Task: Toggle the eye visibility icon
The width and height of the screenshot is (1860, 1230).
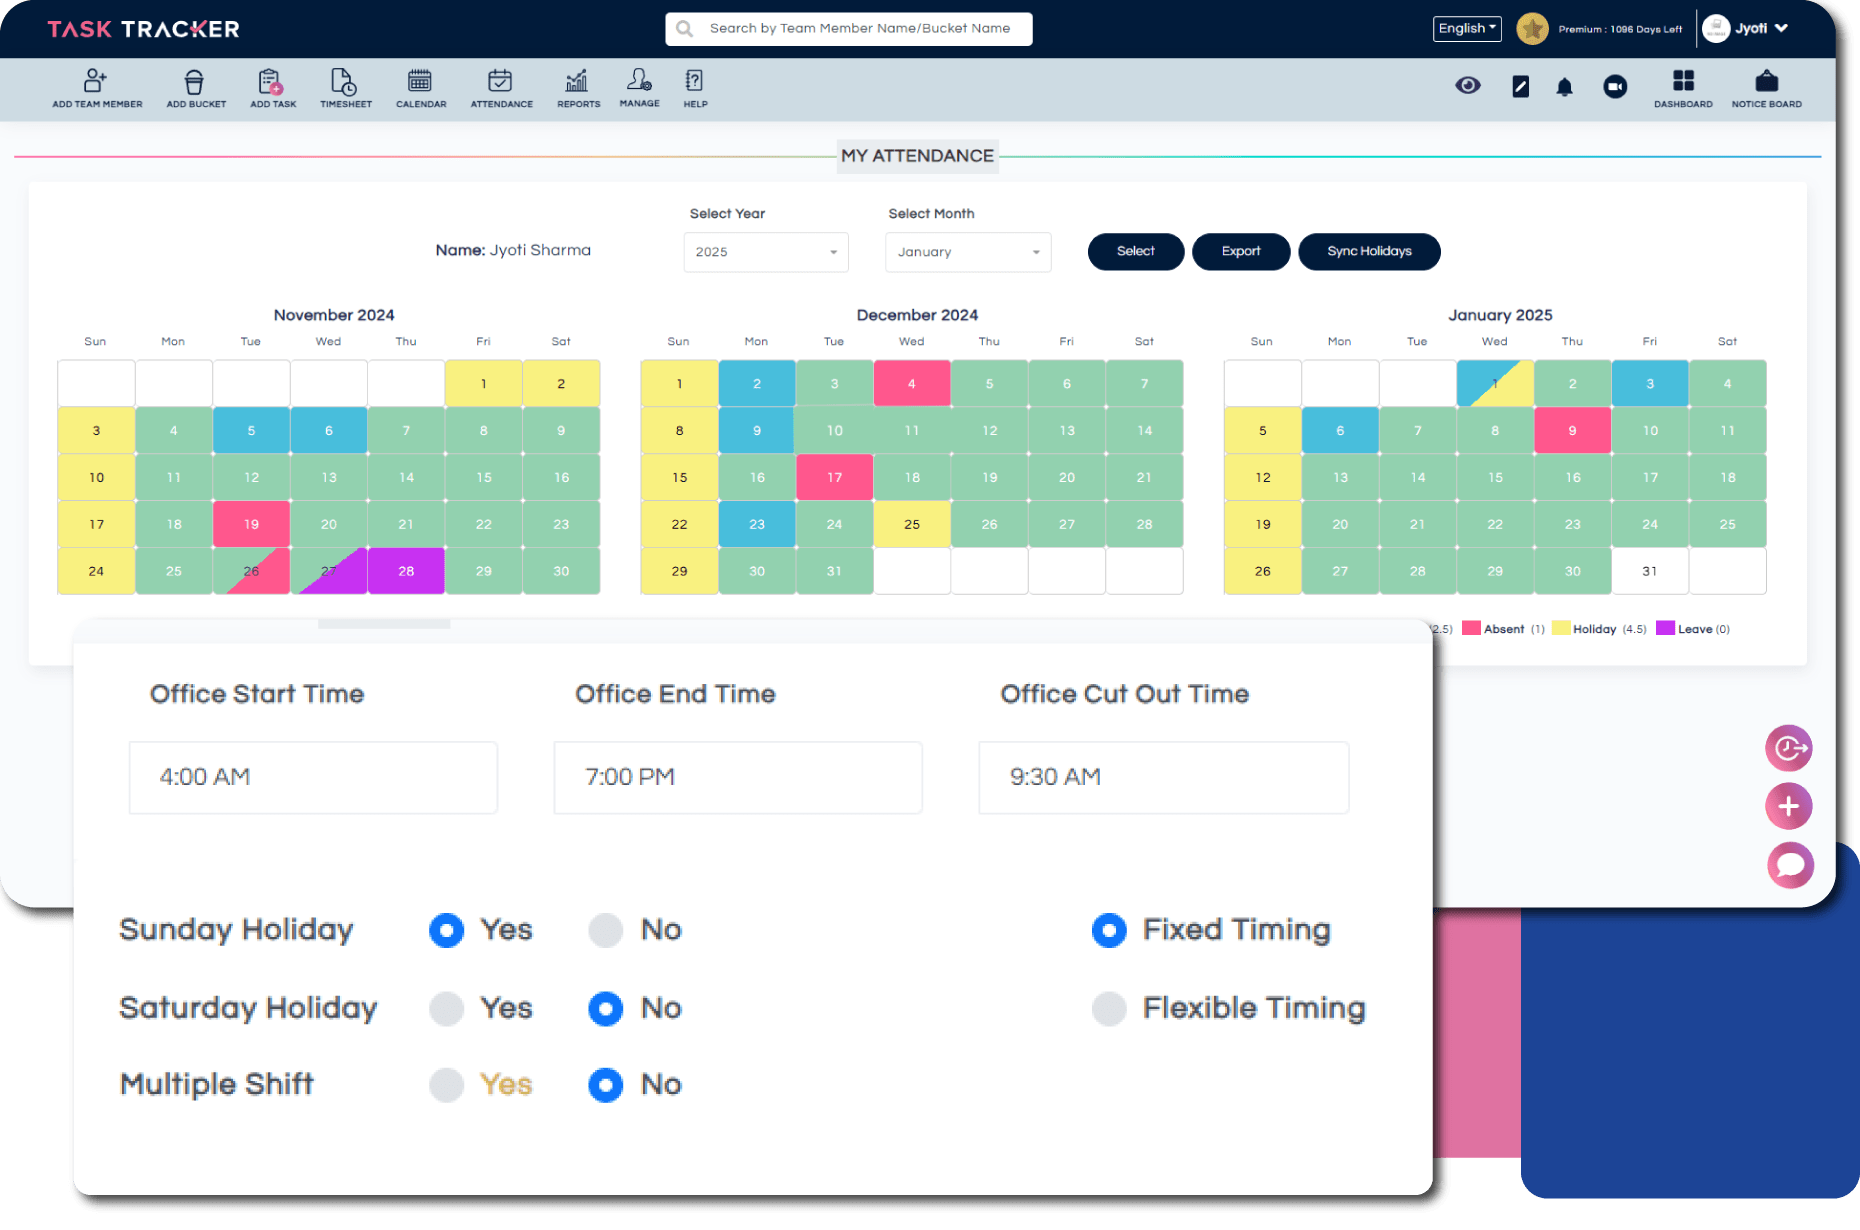Action: pyautogui.click(x=1467, y=86)
